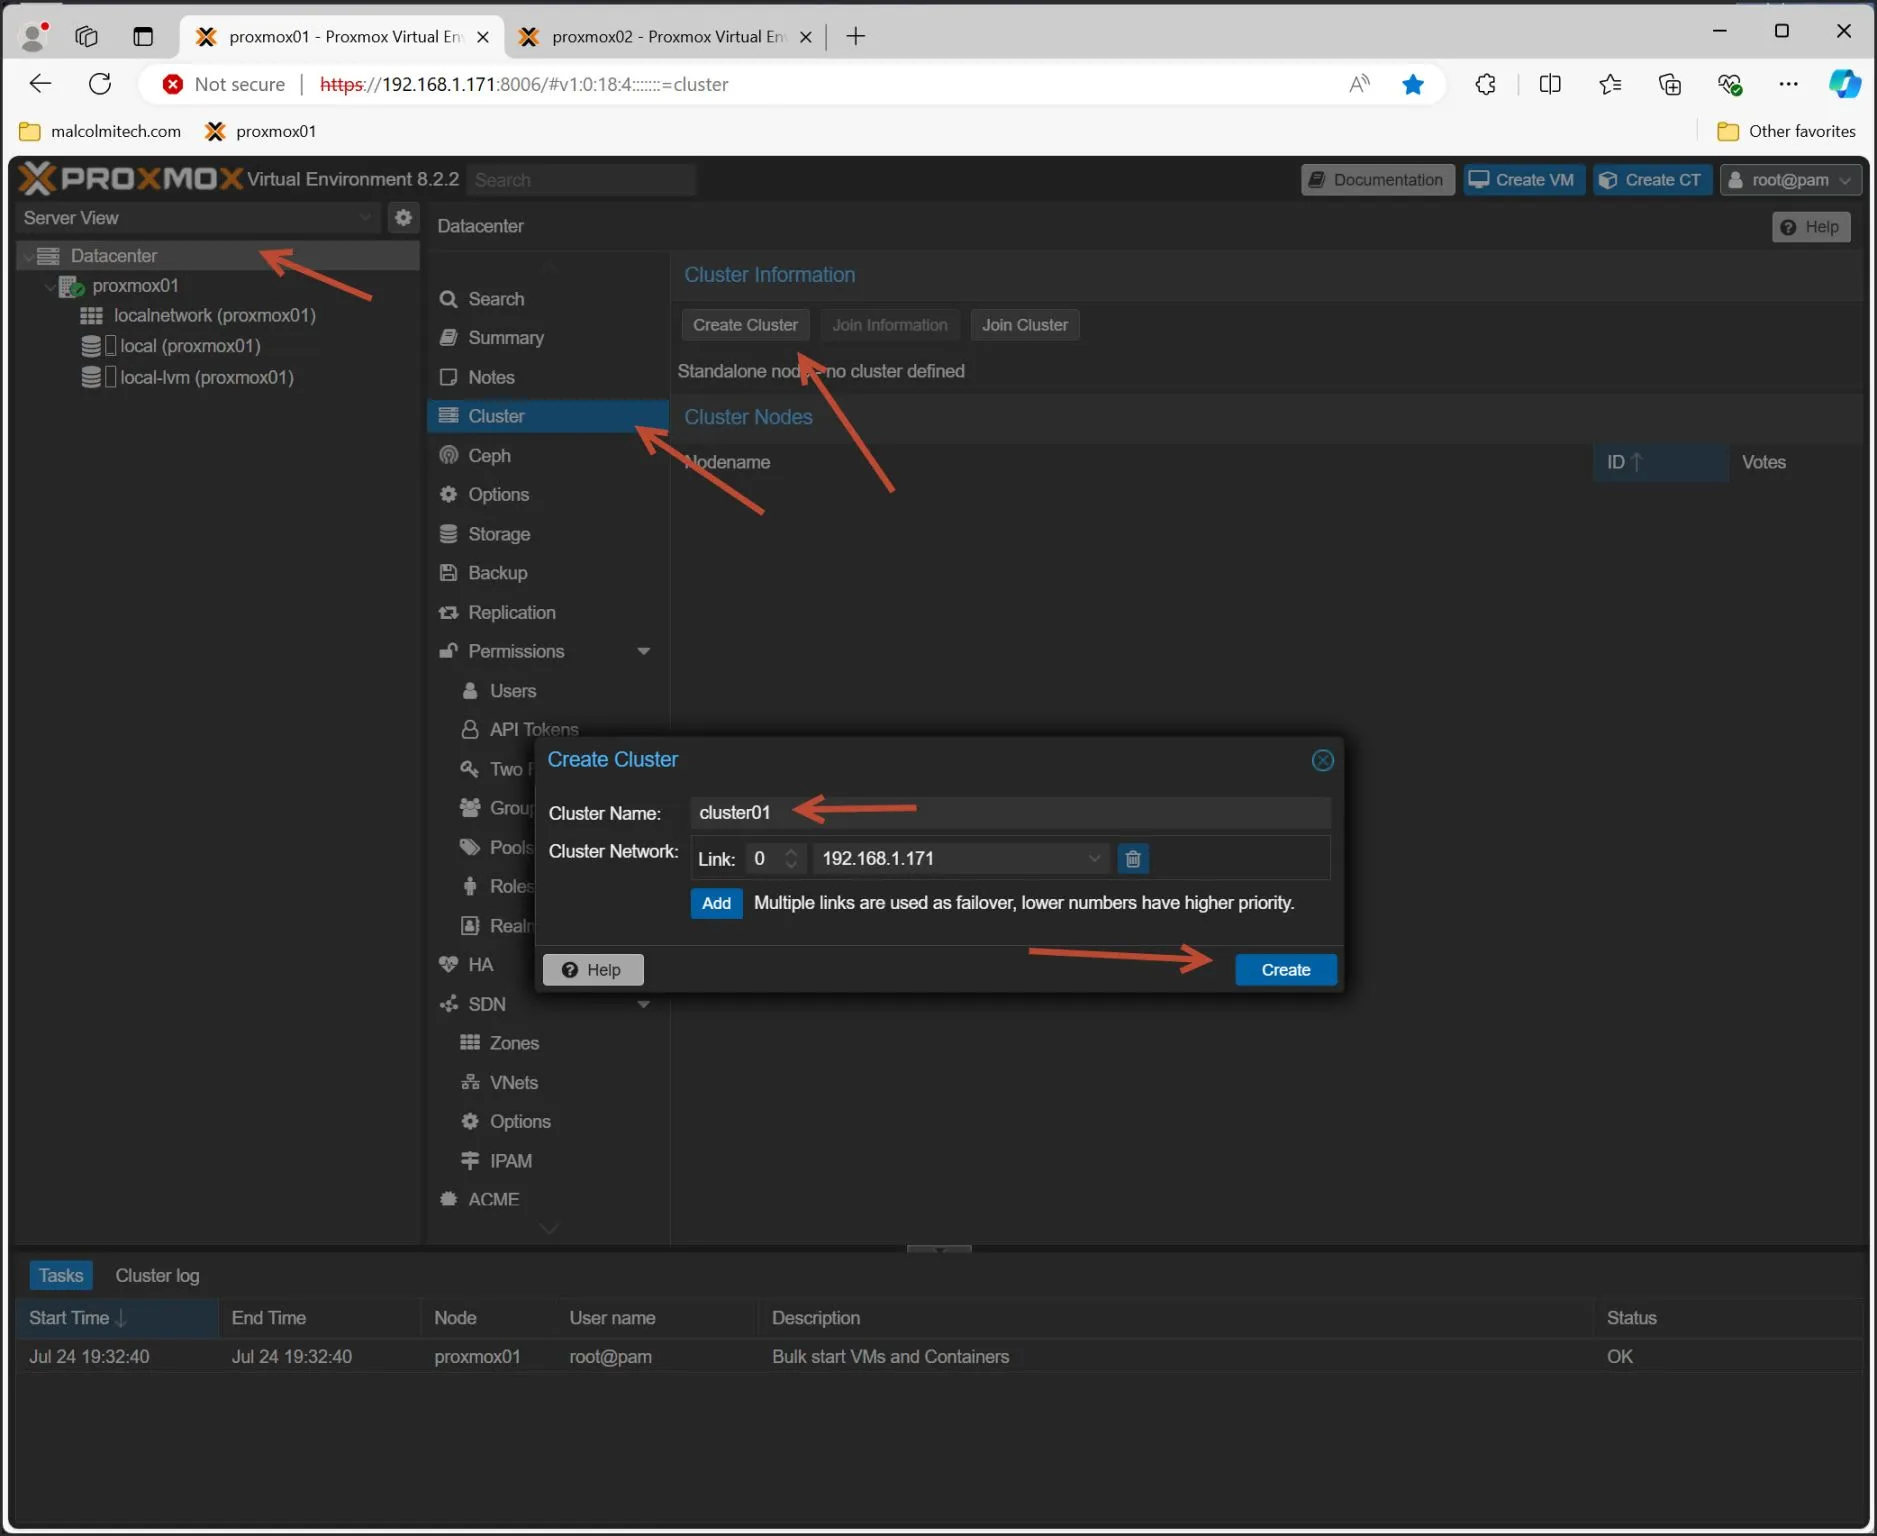The image size is (1877, 1536).
Task: Select the Ceph section icon in the sidebar
Action: tap(448, 455)
